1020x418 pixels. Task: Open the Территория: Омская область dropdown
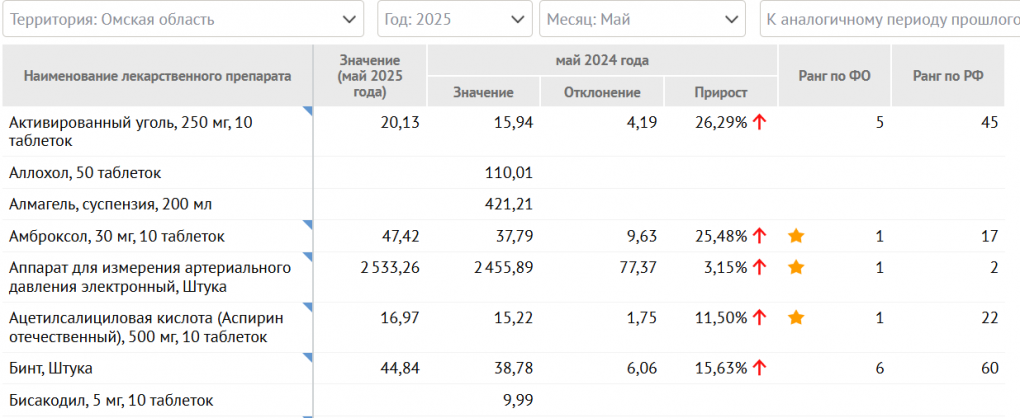click(183, 19)
